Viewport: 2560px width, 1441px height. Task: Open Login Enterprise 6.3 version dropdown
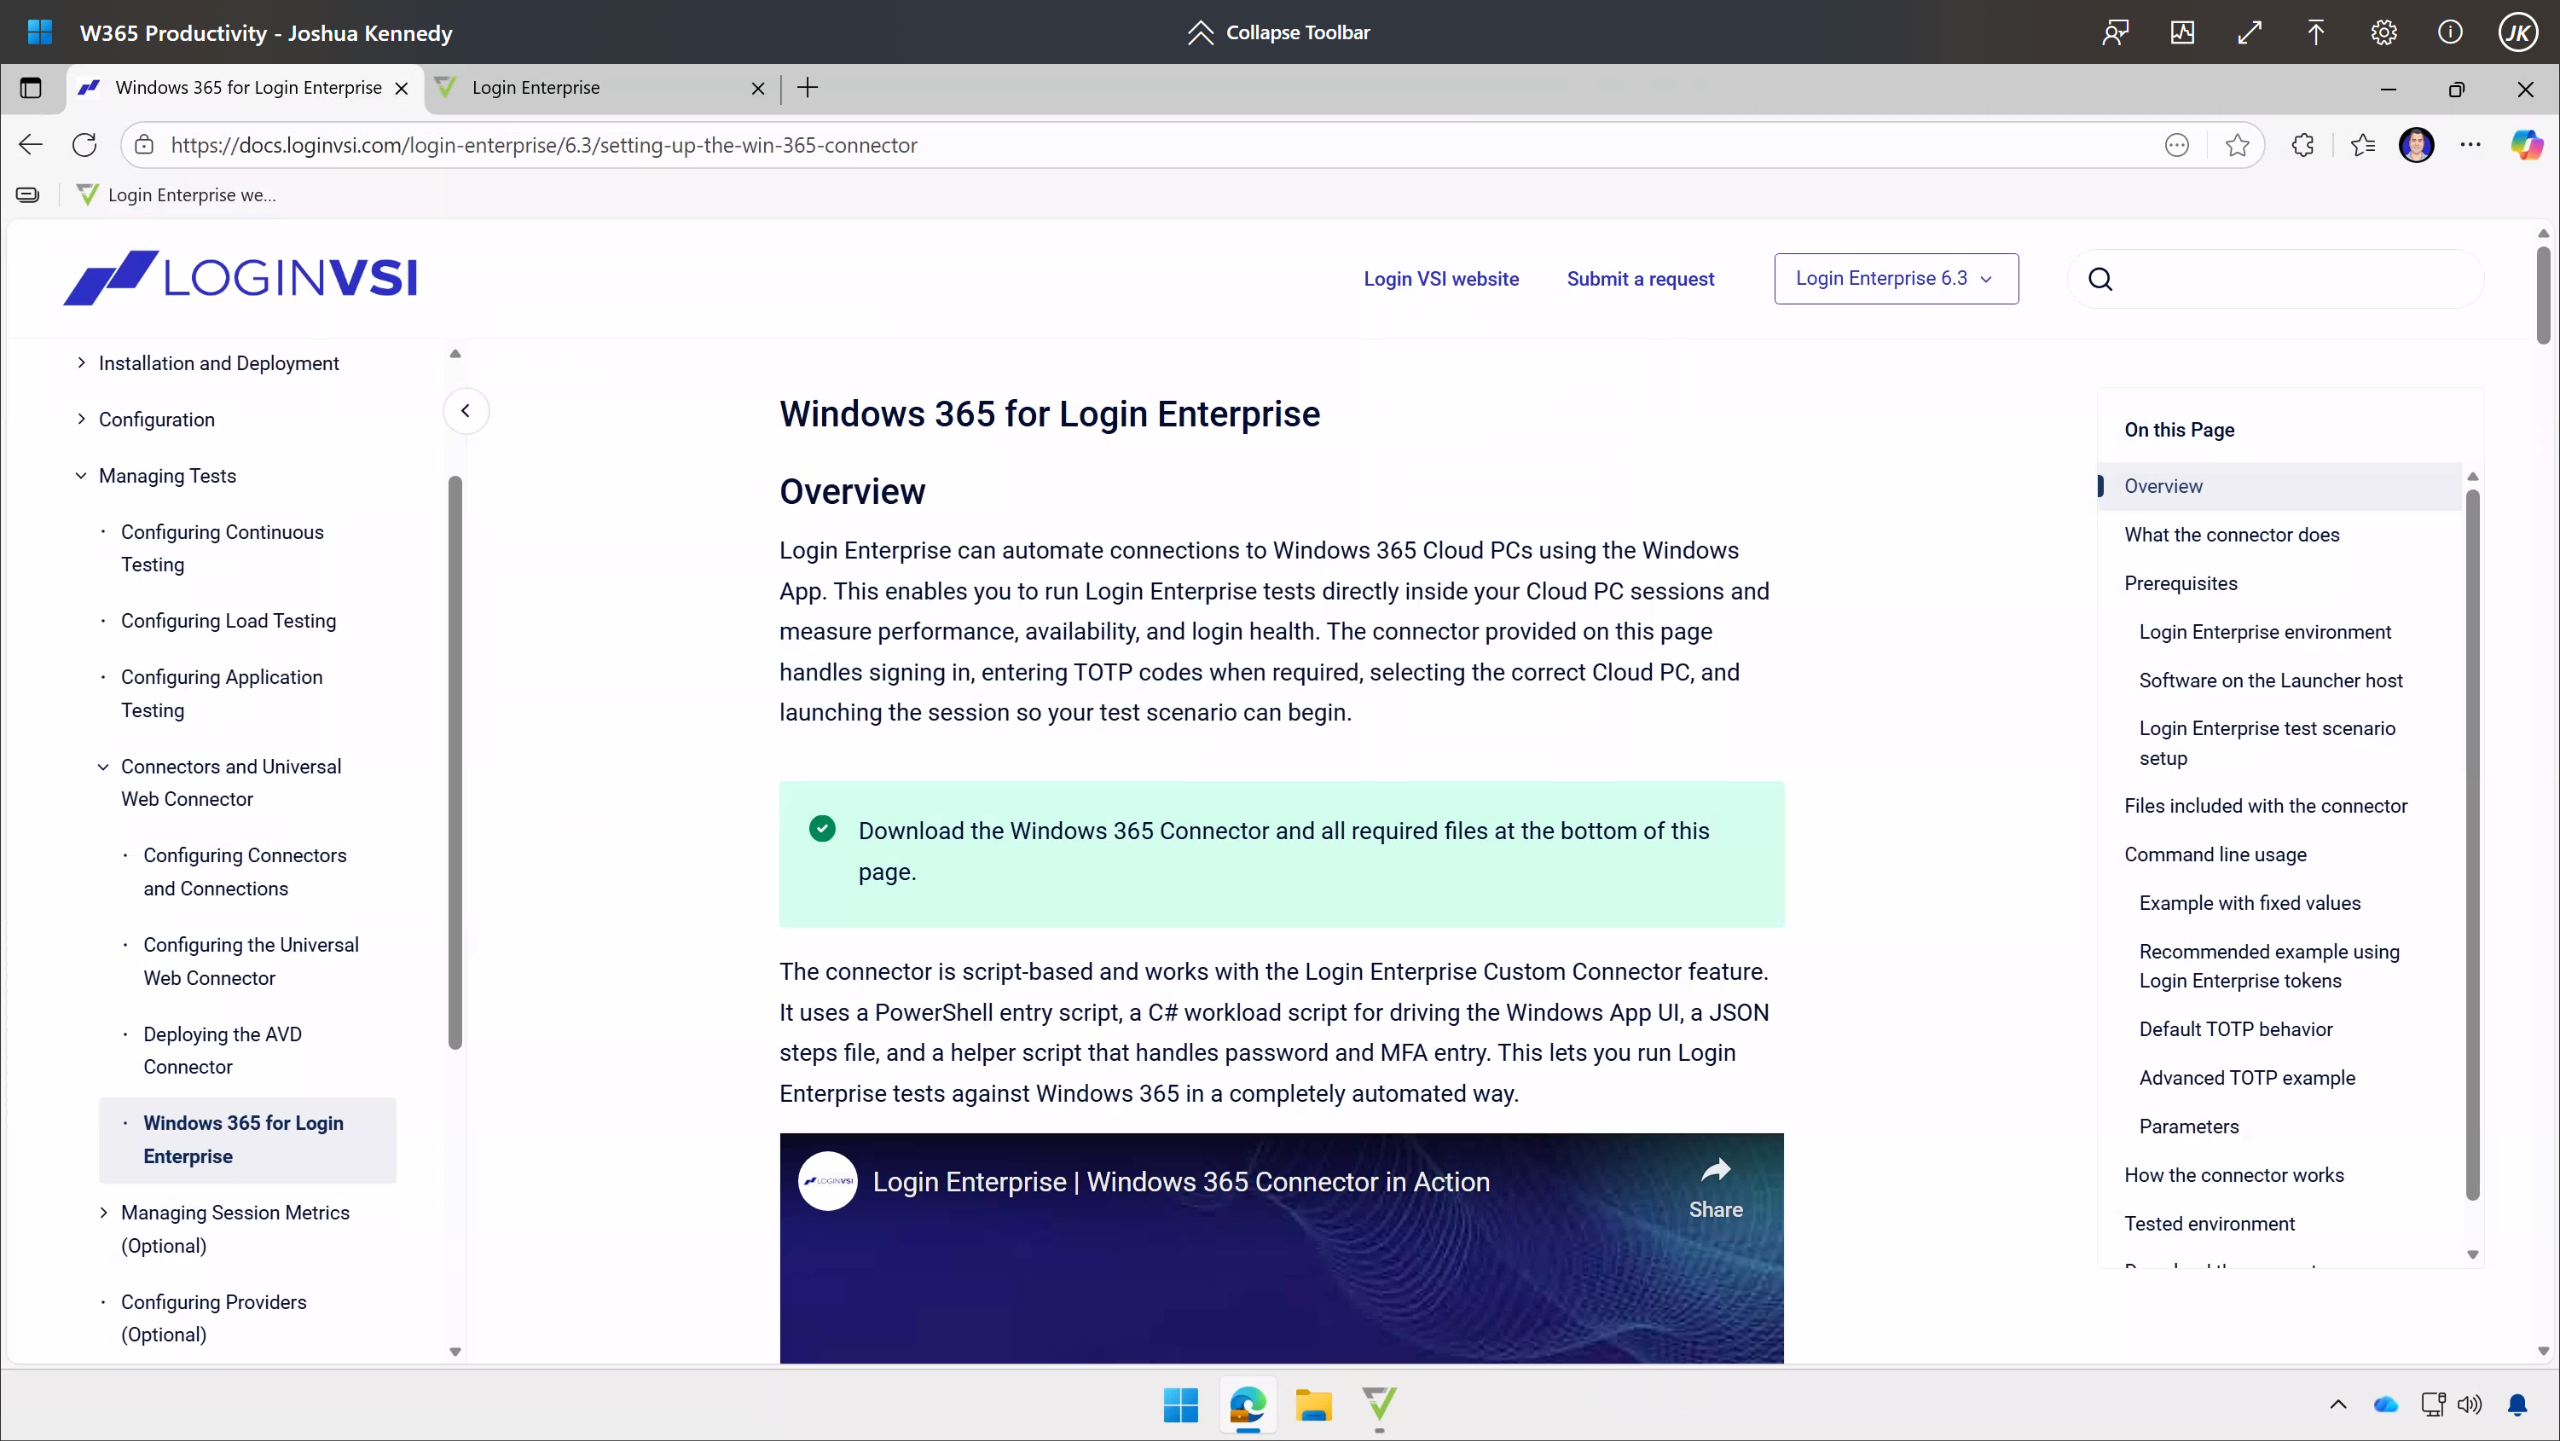pyautogui.click(x=1895, y=279)
